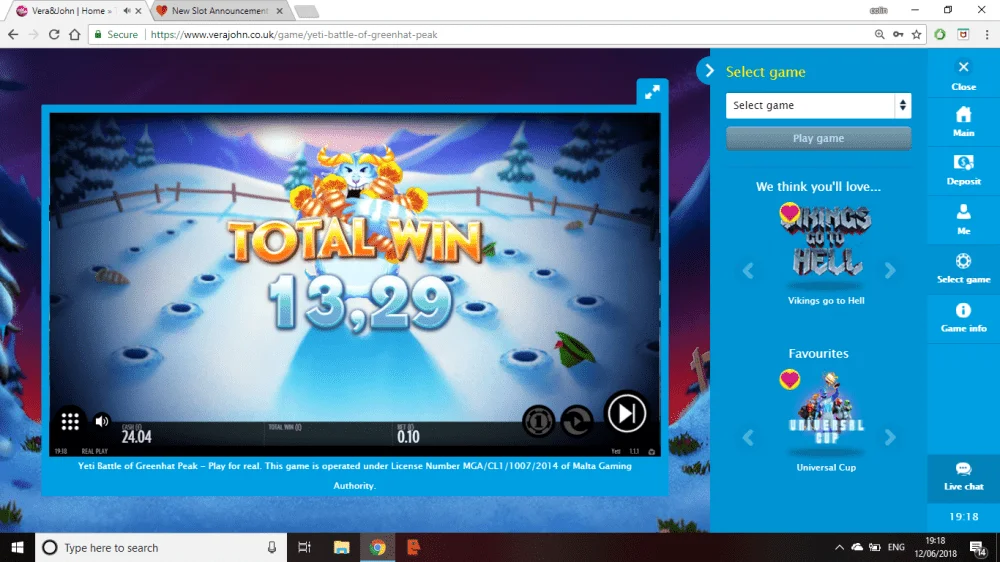Expand the game to fullscreen
Viewport: 1000px width, 562px height.
click(652, 92)
